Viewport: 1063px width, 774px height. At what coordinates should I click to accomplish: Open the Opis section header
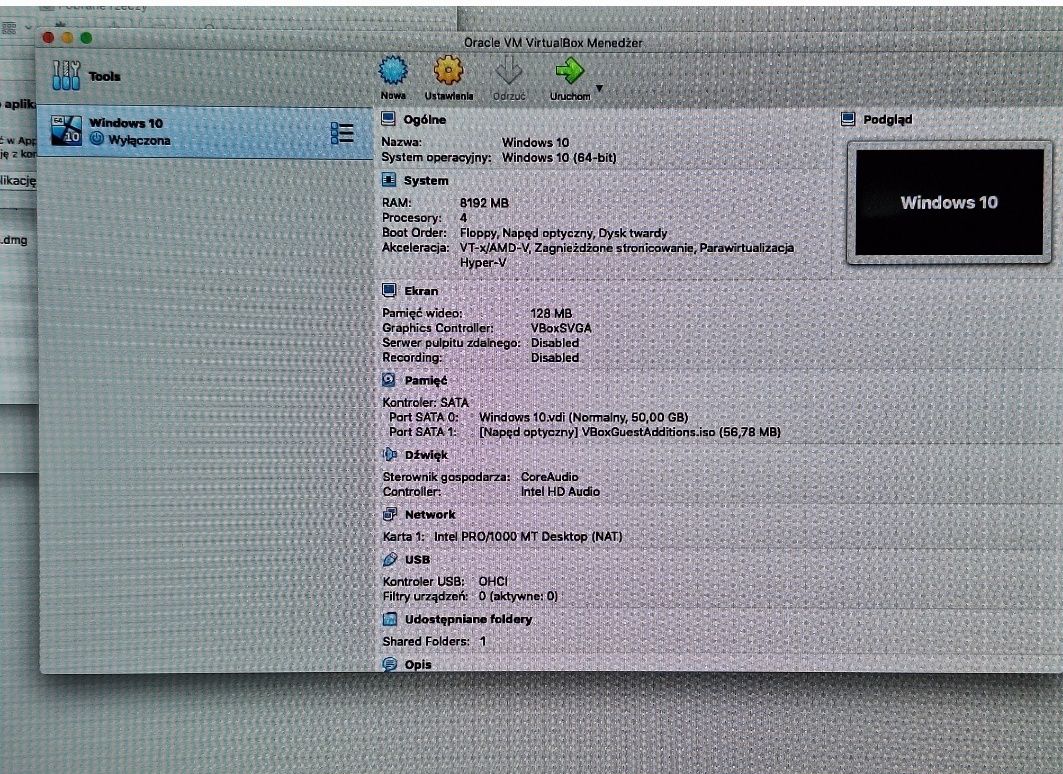(x=418, y=665)
